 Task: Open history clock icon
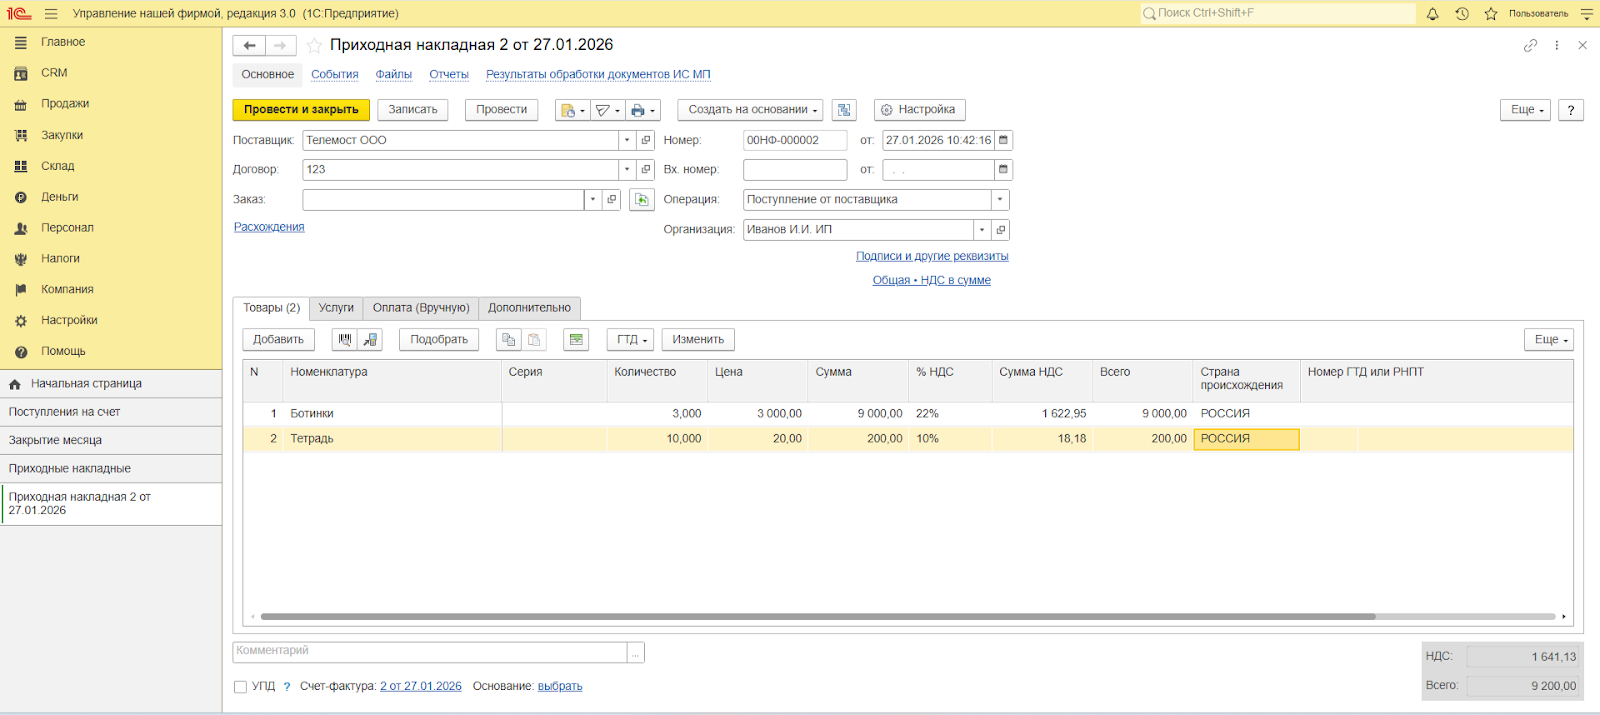(1462, 14)
